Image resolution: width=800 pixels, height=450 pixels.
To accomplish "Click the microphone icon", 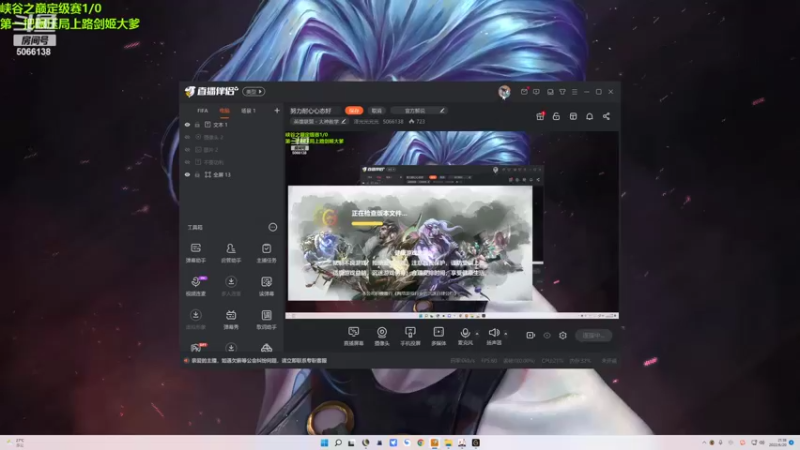I will pyautogui.click(x=465, y=333).
